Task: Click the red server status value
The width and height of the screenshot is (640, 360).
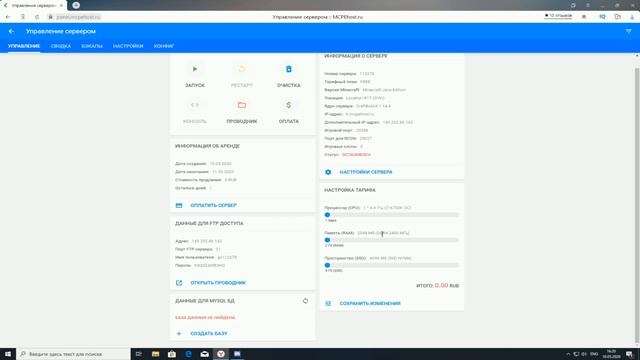Action: point(356,155)
